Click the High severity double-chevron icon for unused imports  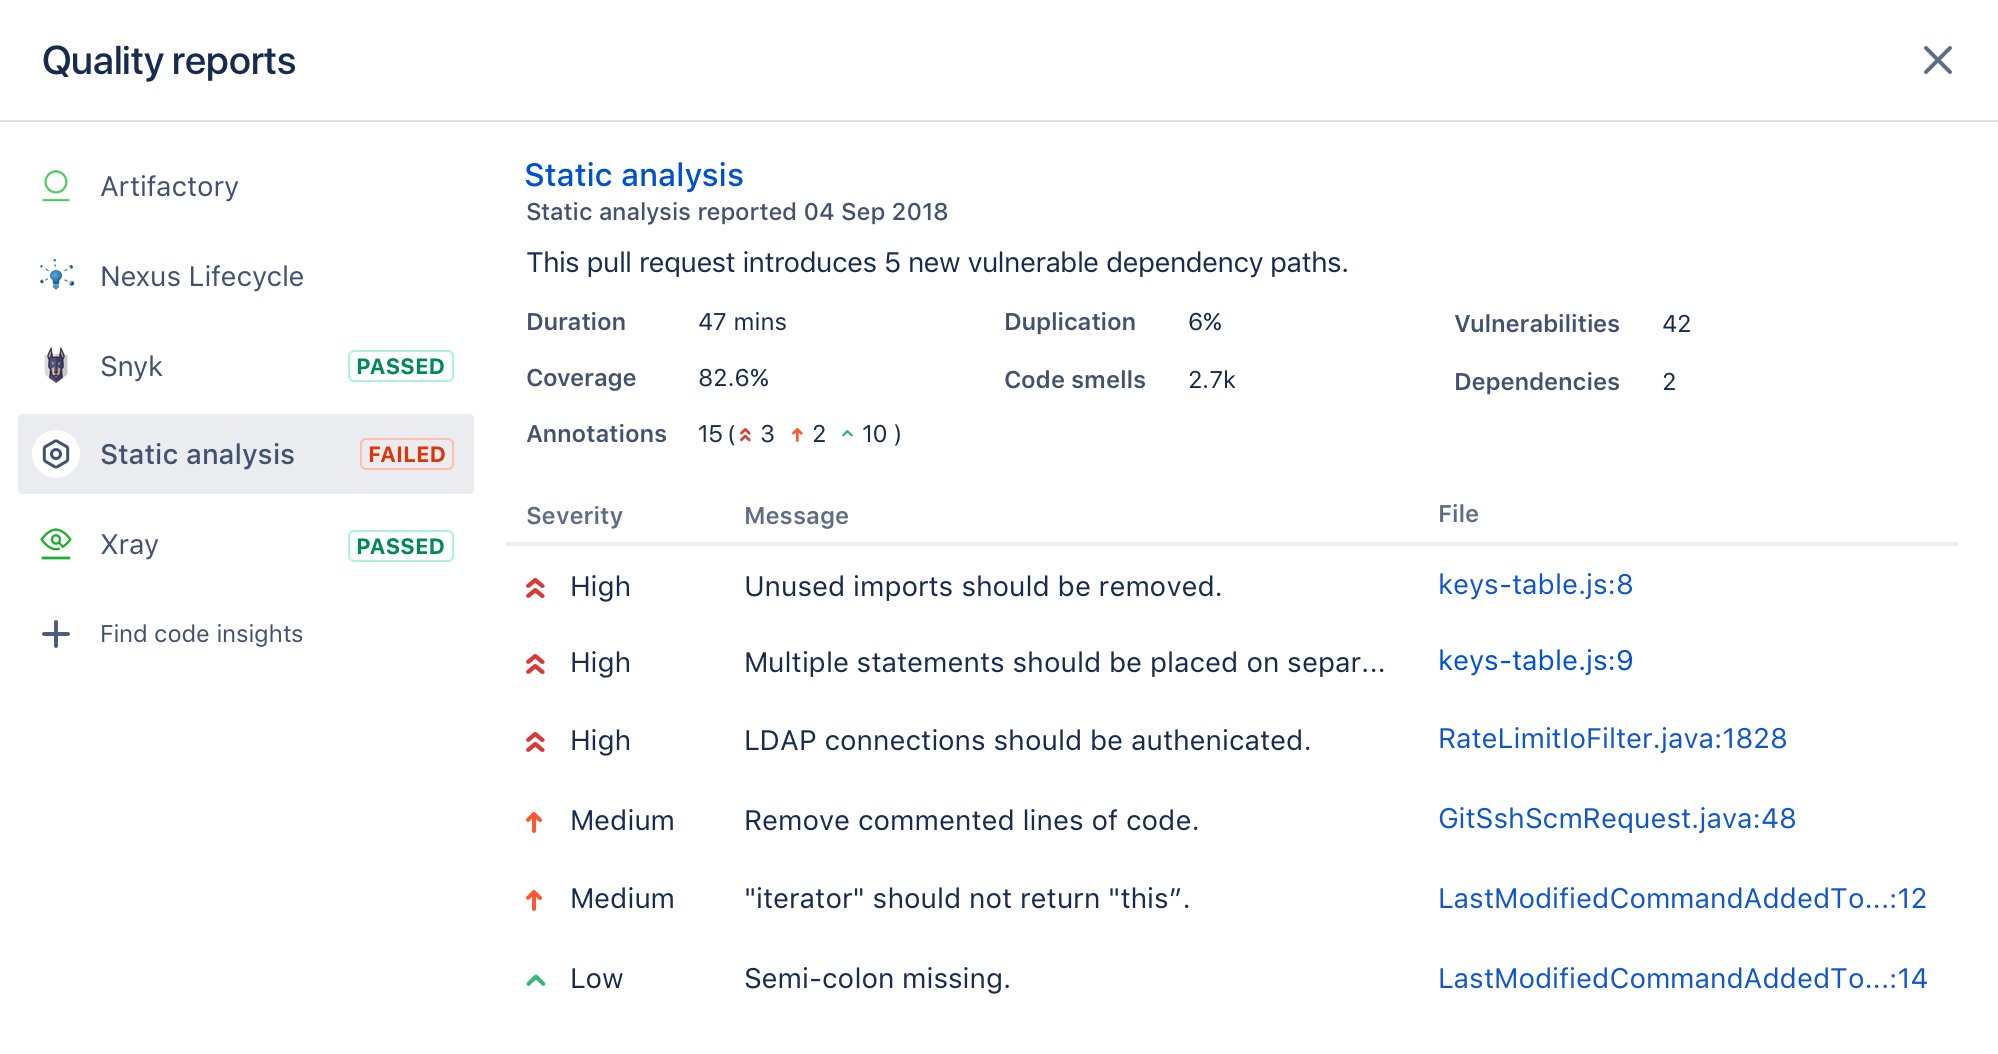coord(536,587)
